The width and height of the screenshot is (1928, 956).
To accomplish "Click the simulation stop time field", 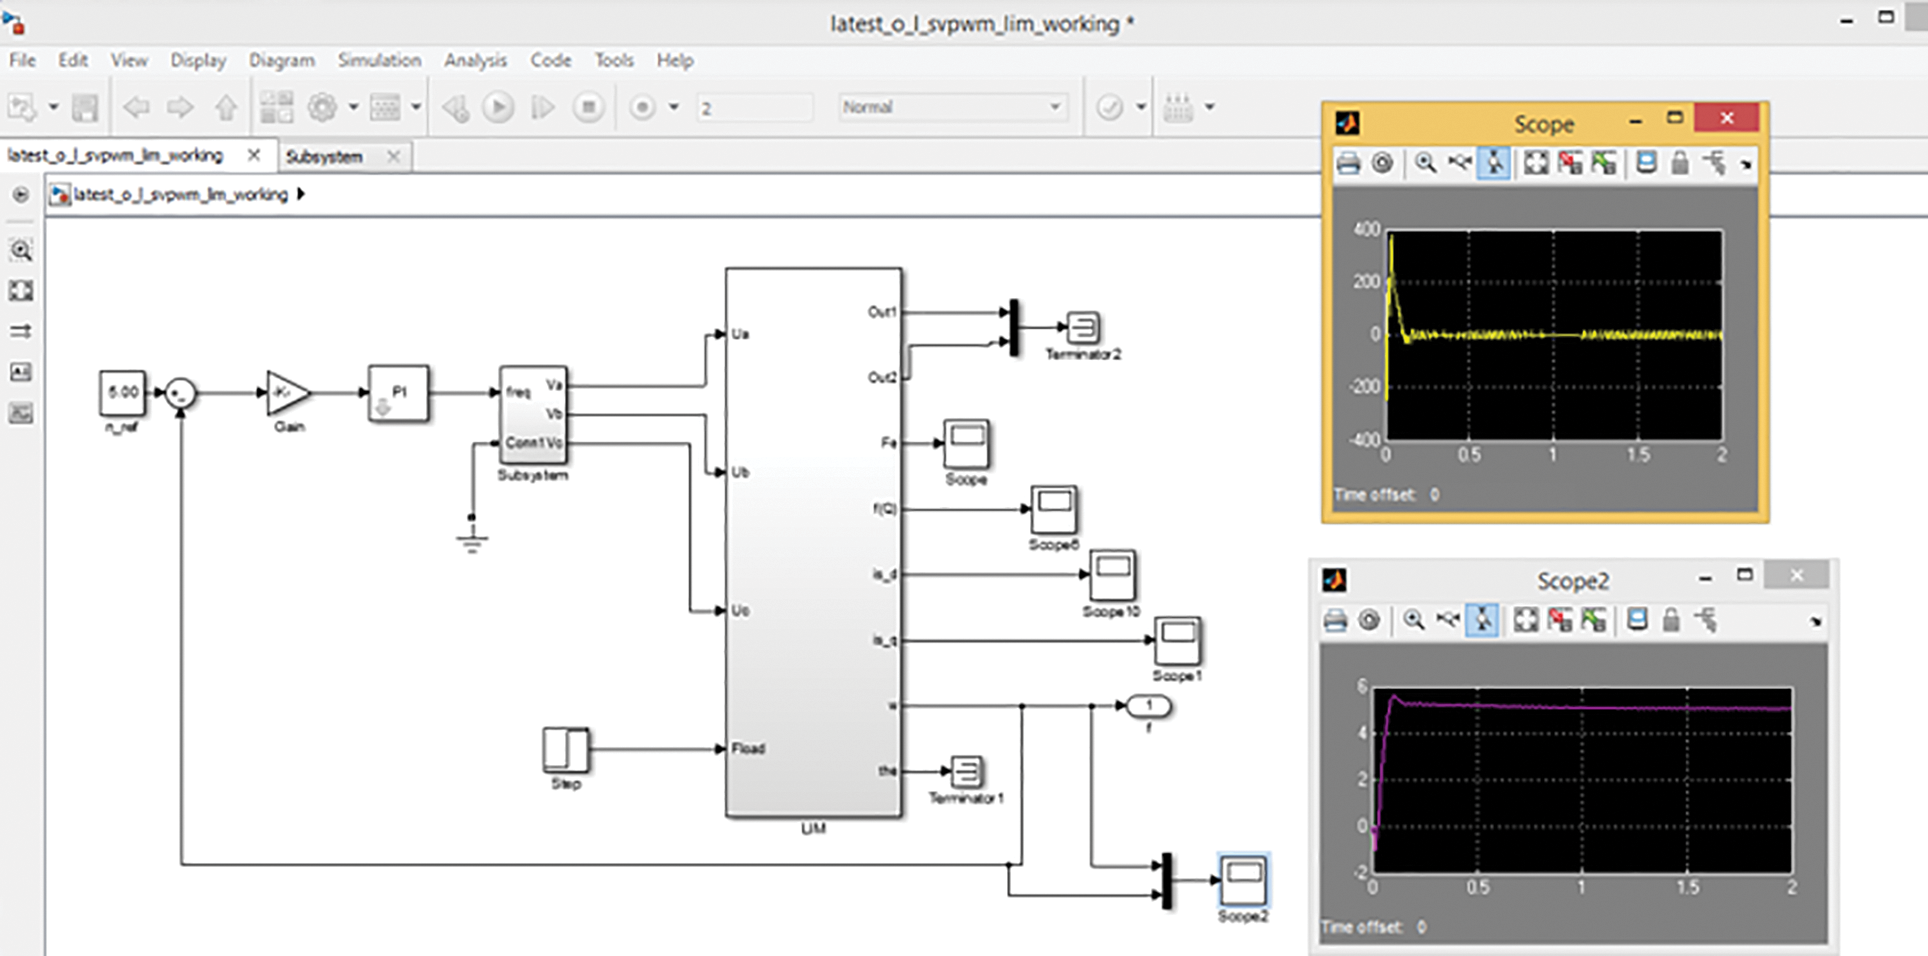I will (753, 107).
